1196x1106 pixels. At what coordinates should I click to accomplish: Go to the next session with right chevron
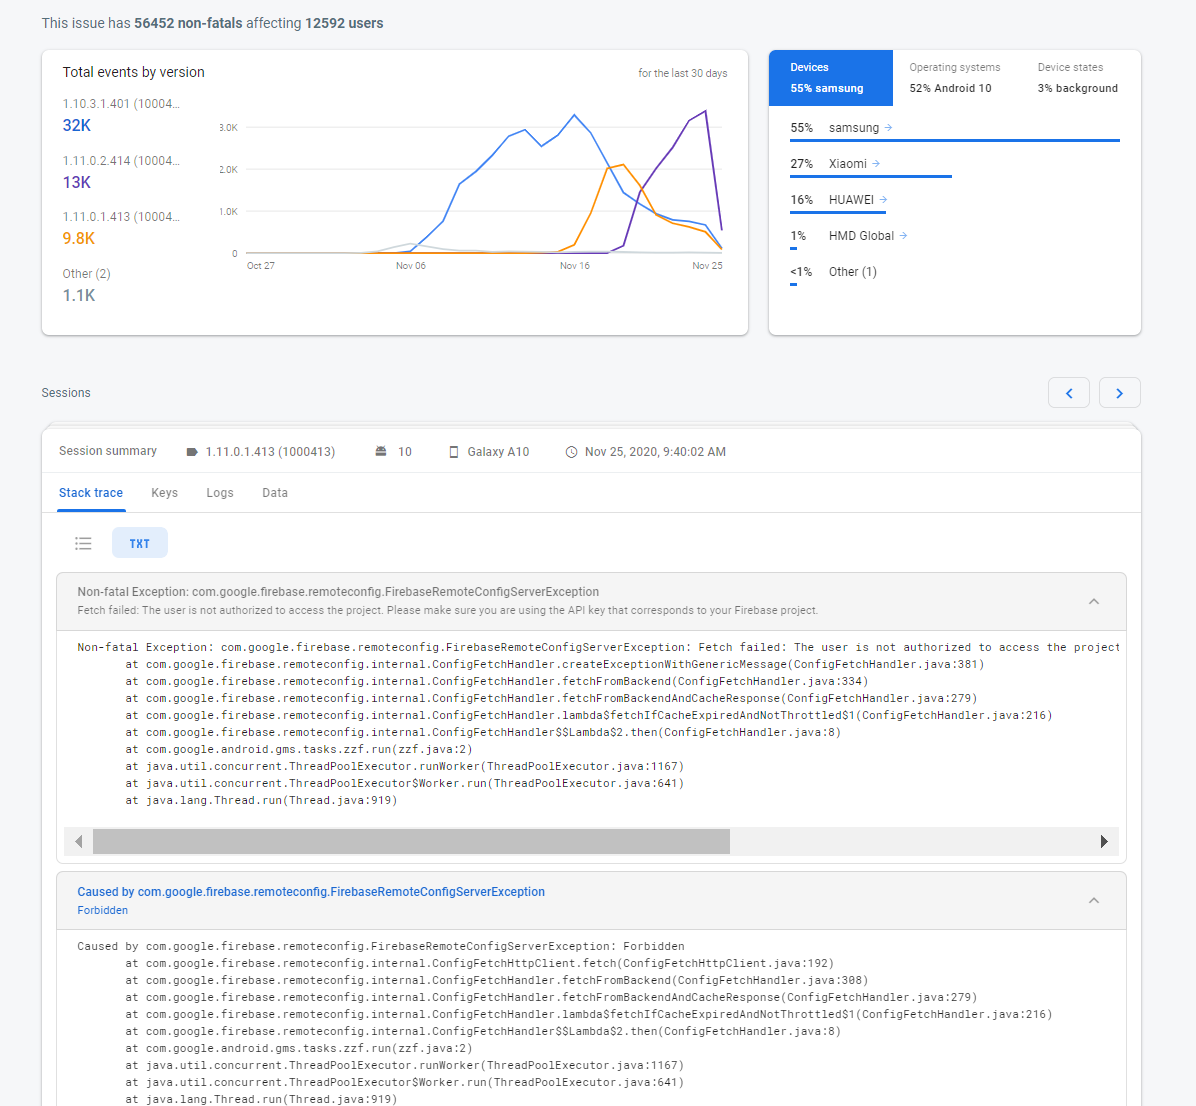point(1119,393)
